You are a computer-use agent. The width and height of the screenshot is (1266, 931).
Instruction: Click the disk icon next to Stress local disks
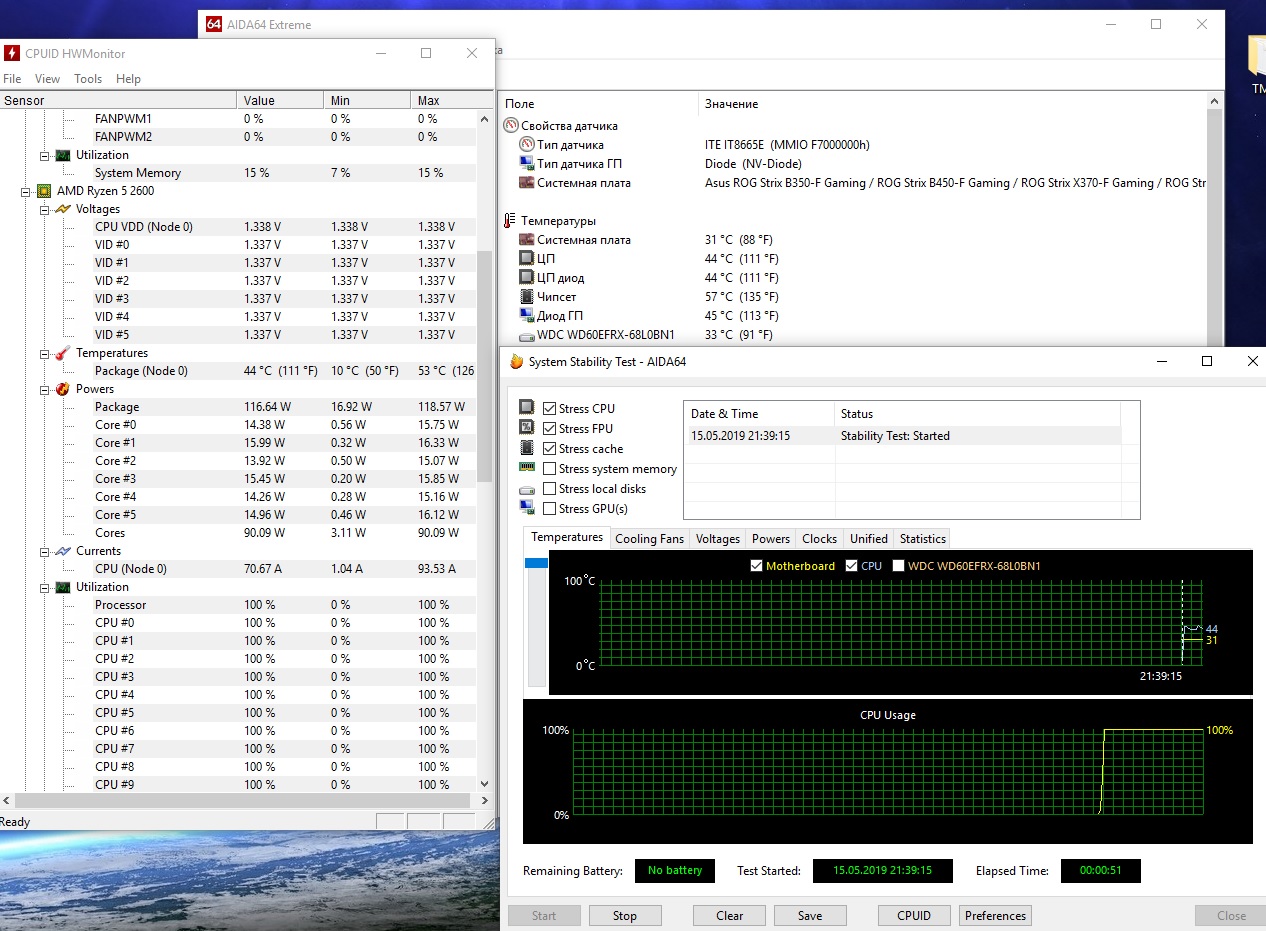point(527,490)
